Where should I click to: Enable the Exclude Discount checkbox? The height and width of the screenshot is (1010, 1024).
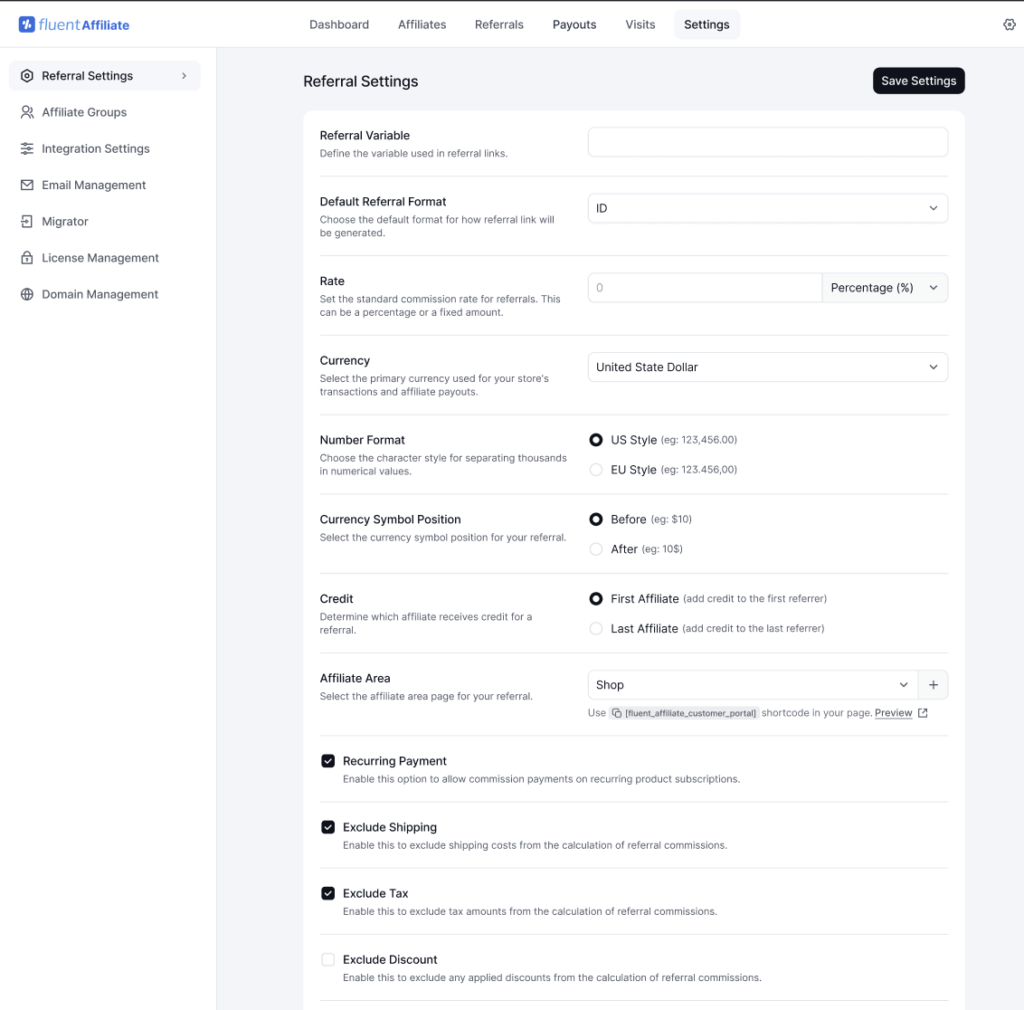328,960
